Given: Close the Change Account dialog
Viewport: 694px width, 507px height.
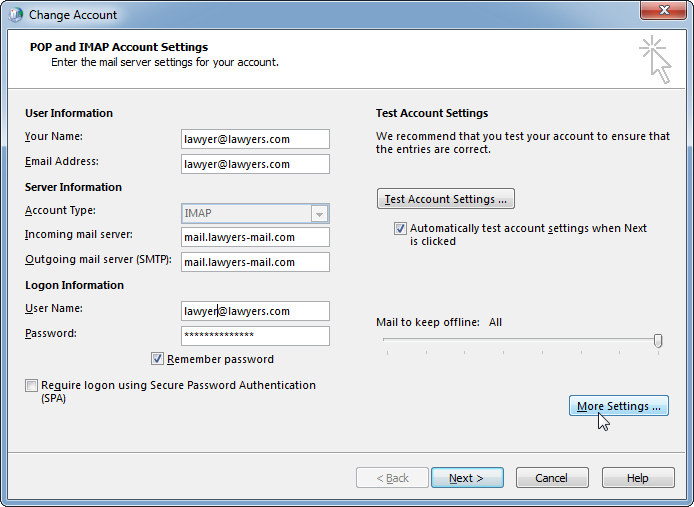Looking at the screenshot, I should click(663, 14).
